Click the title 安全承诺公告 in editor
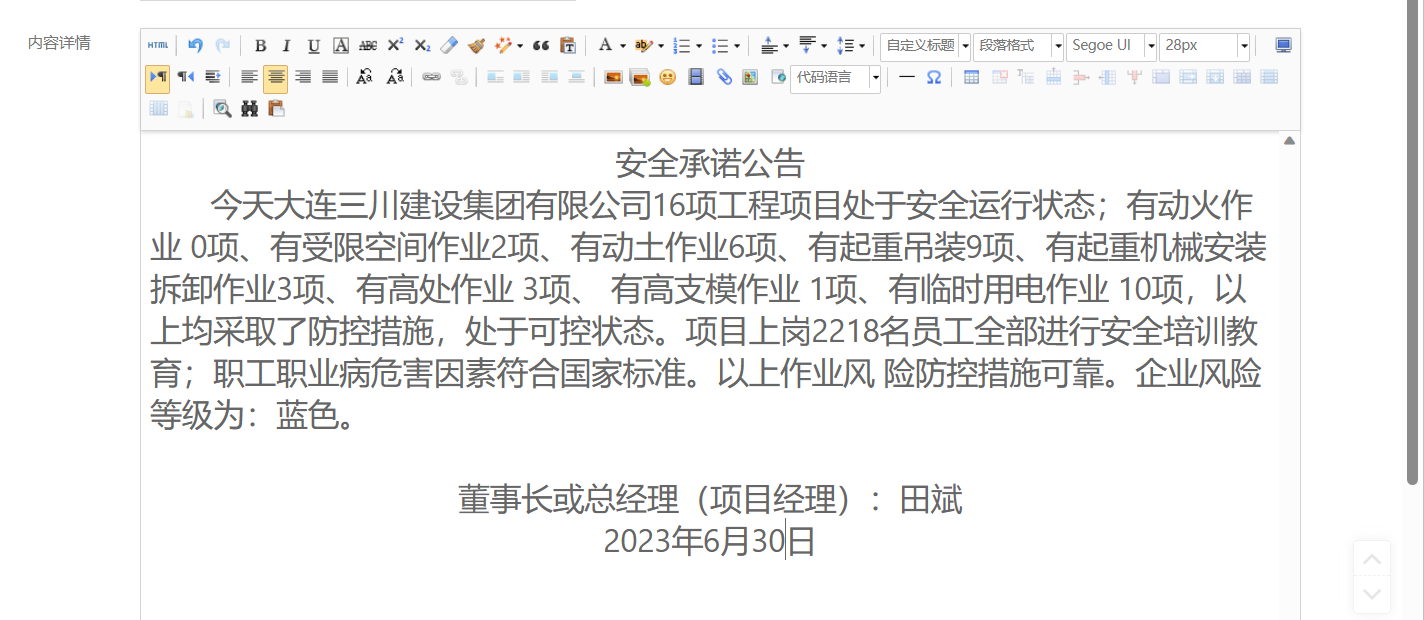This screenshot has height=620, width=1424. (710, 163)
